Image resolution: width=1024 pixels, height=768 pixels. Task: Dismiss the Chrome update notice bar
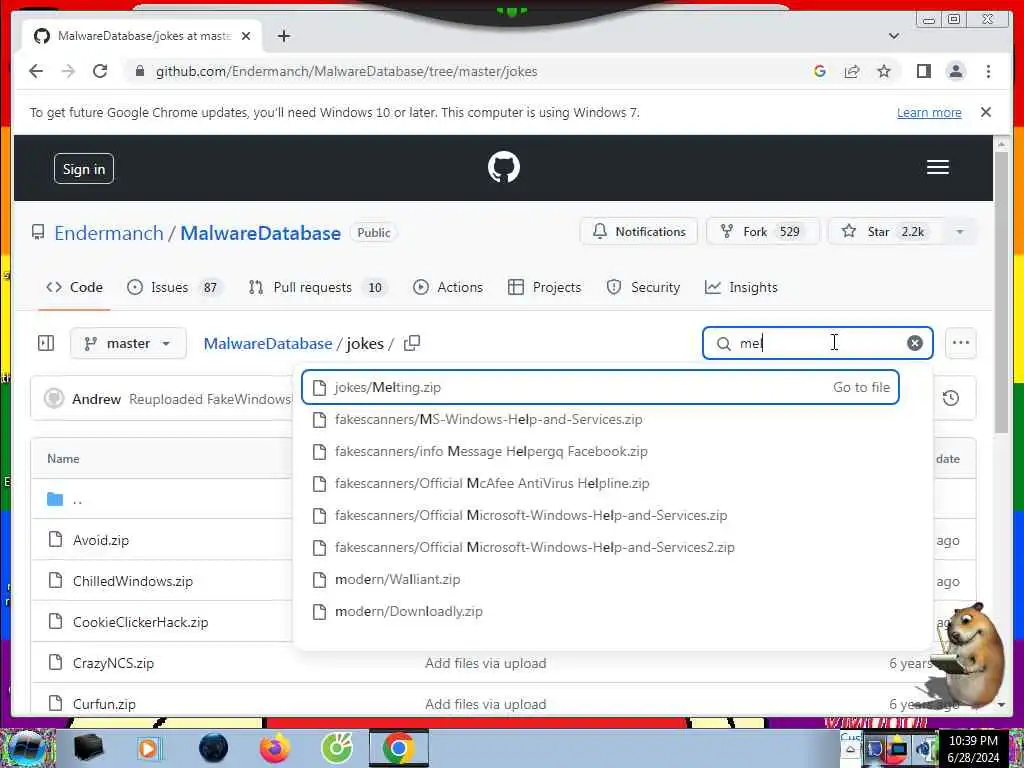[986, 112]
